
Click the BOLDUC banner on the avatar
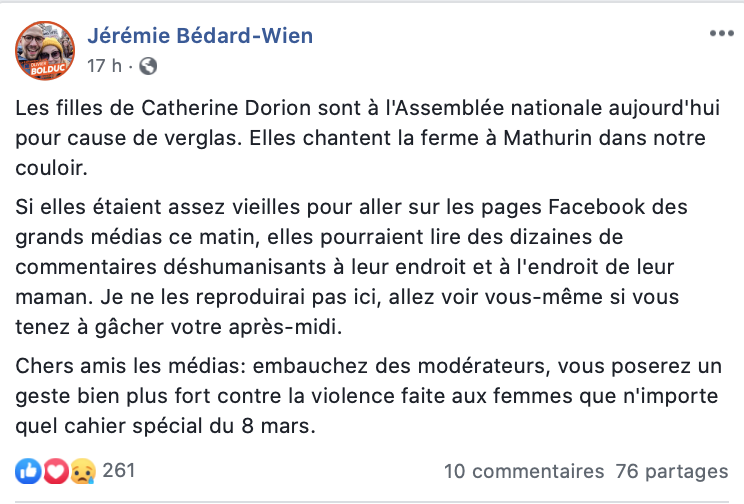point(47,69)
